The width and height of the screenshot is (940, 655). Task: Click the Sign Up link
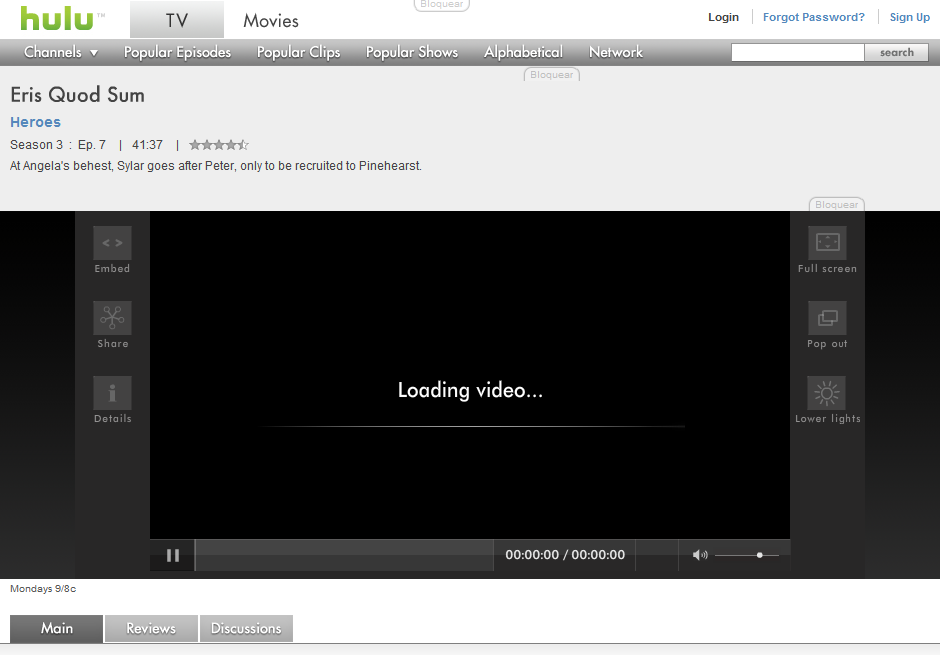click(909, 17)
